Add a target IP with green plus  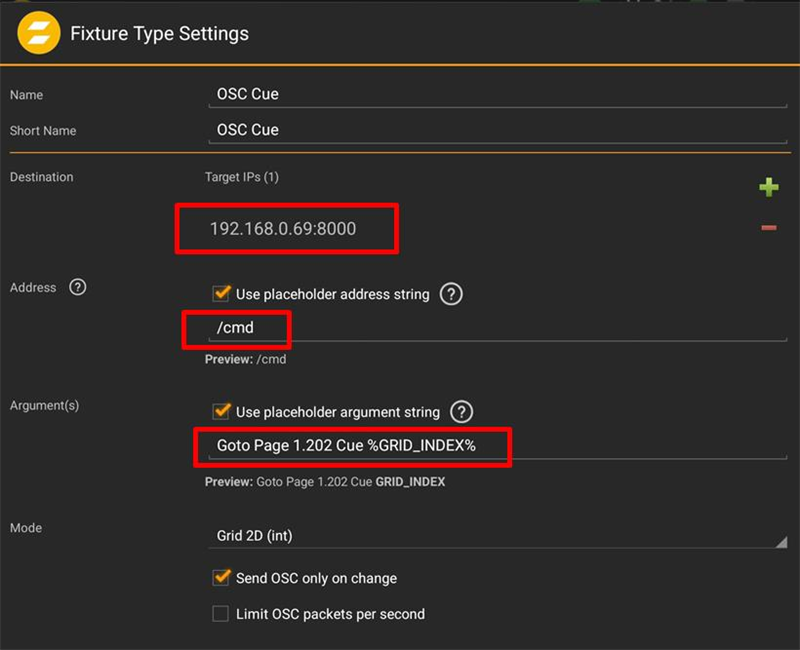768,187
